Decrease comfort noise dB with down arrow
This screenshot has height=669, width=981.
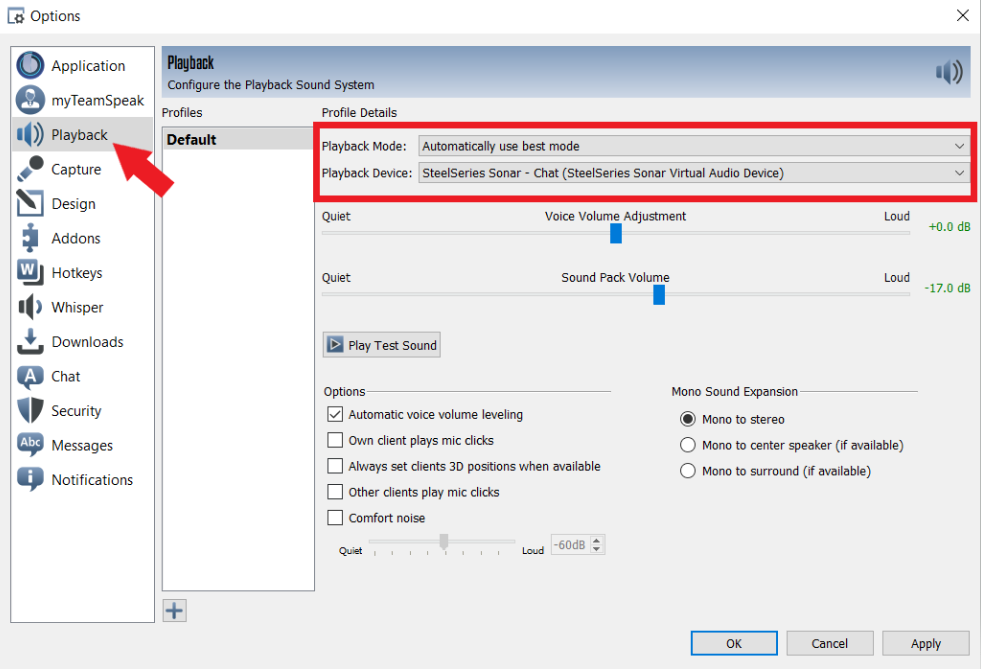pyautogui.click(x=597, y=549)
